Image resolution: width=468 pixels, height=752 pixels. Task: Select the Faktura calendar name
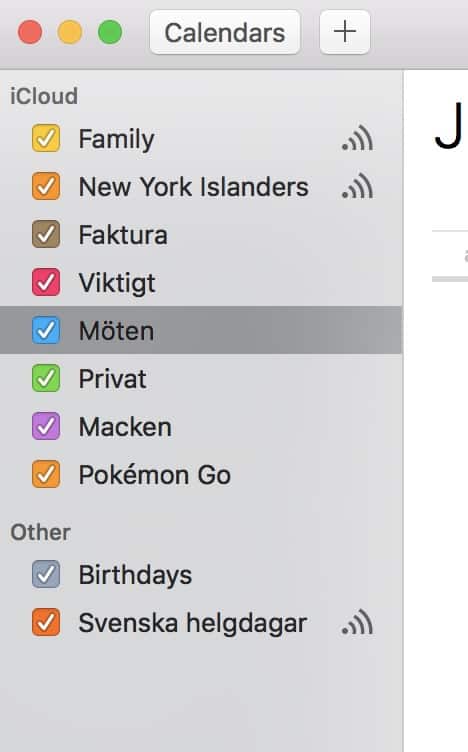[123, 235]
